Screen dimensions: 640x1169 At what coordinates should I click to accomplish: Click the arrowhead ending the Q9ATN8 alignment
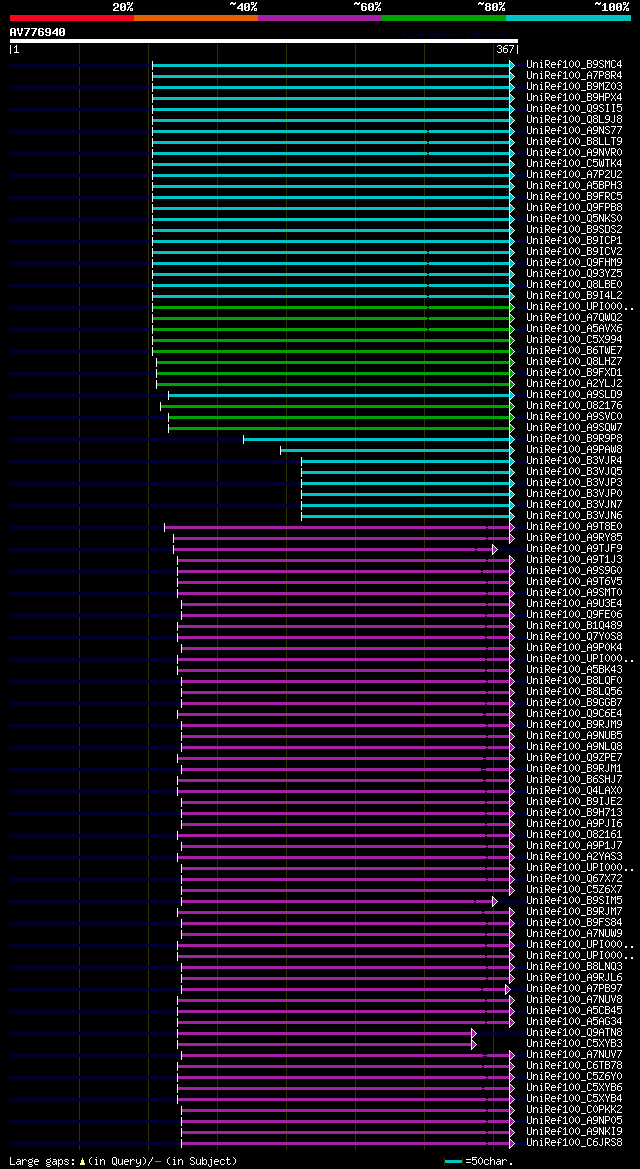474,1033
